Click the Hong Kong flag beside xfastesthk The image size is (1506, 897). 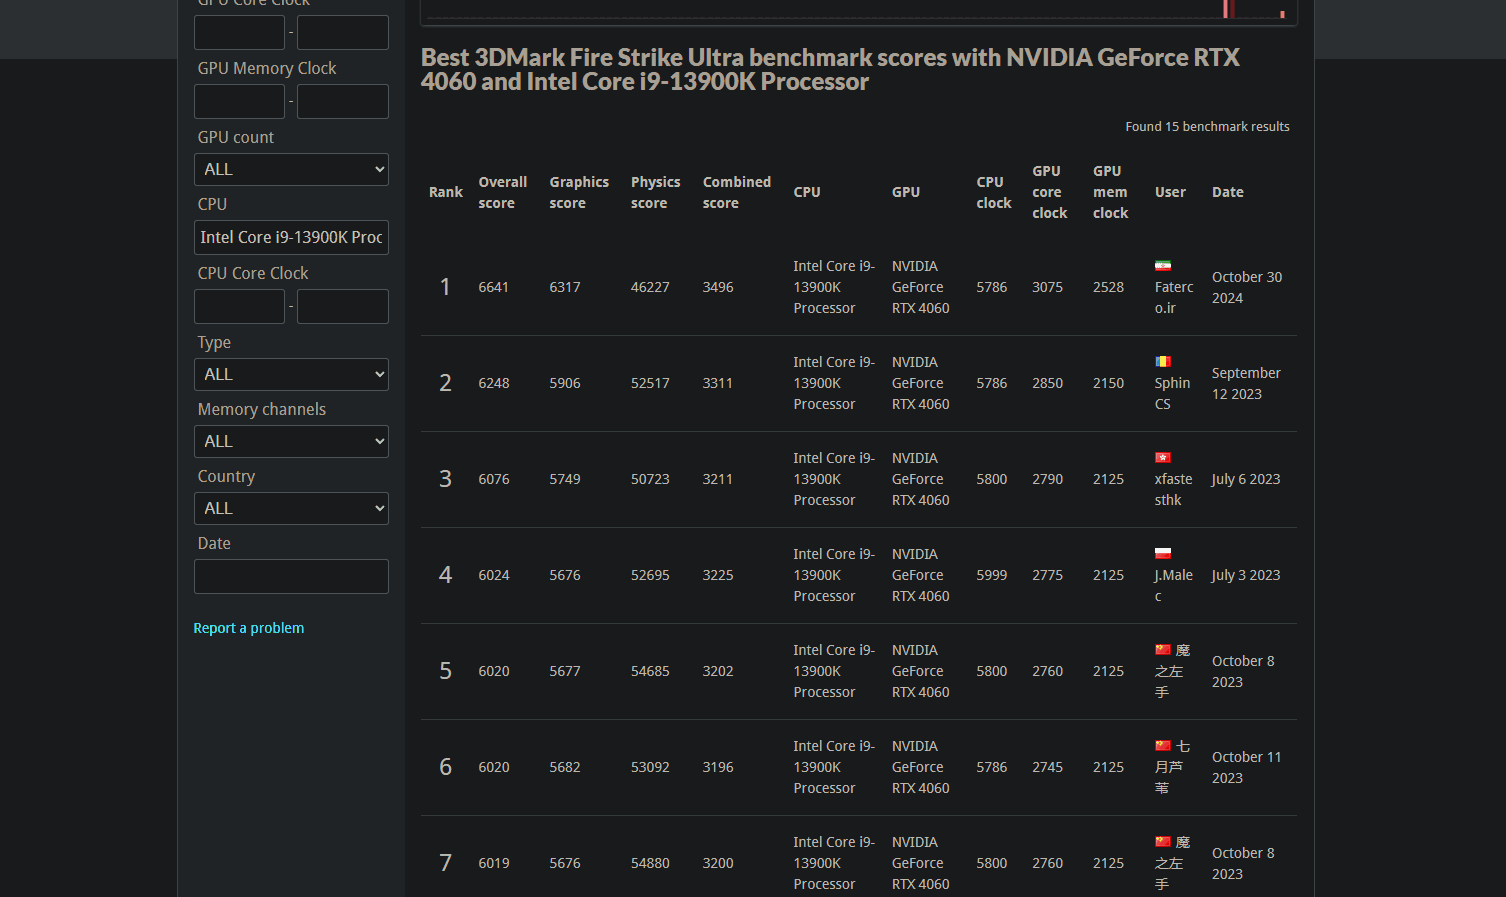(x=1162, y=458)
